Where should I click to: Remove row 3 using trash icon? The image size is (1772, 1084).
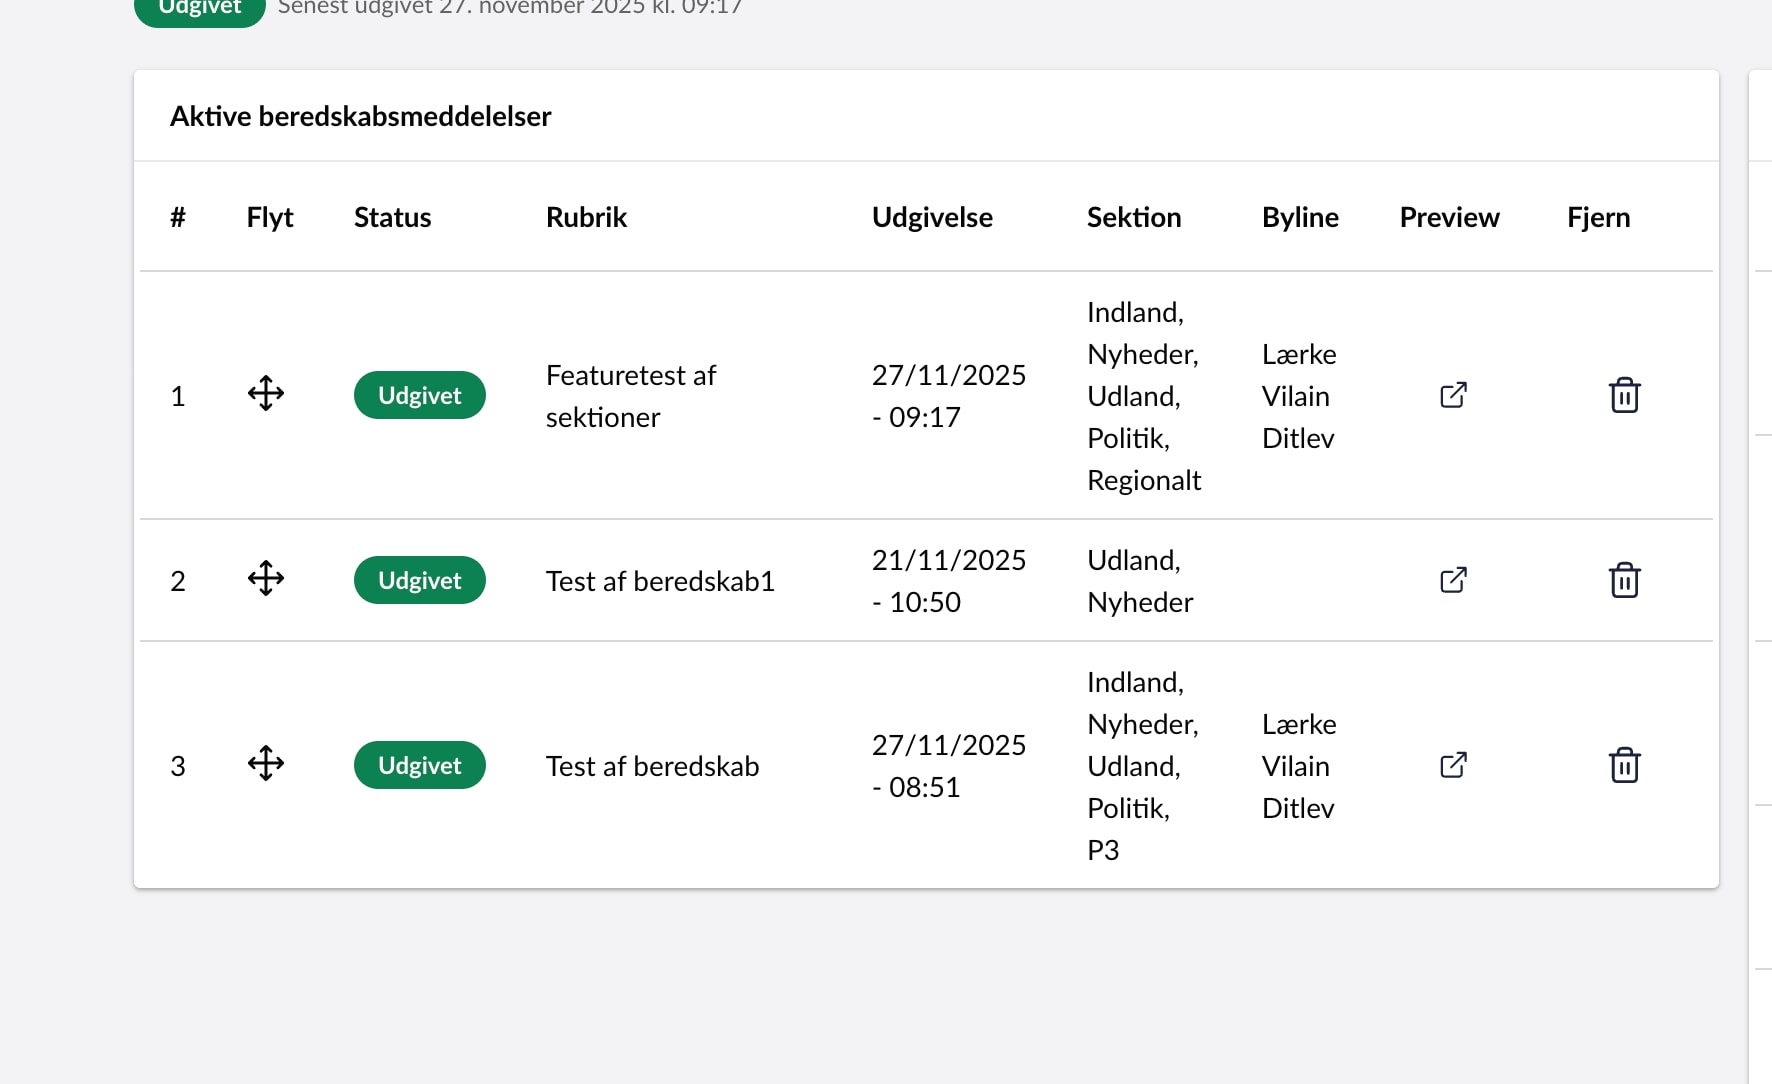coord(1624,765)
